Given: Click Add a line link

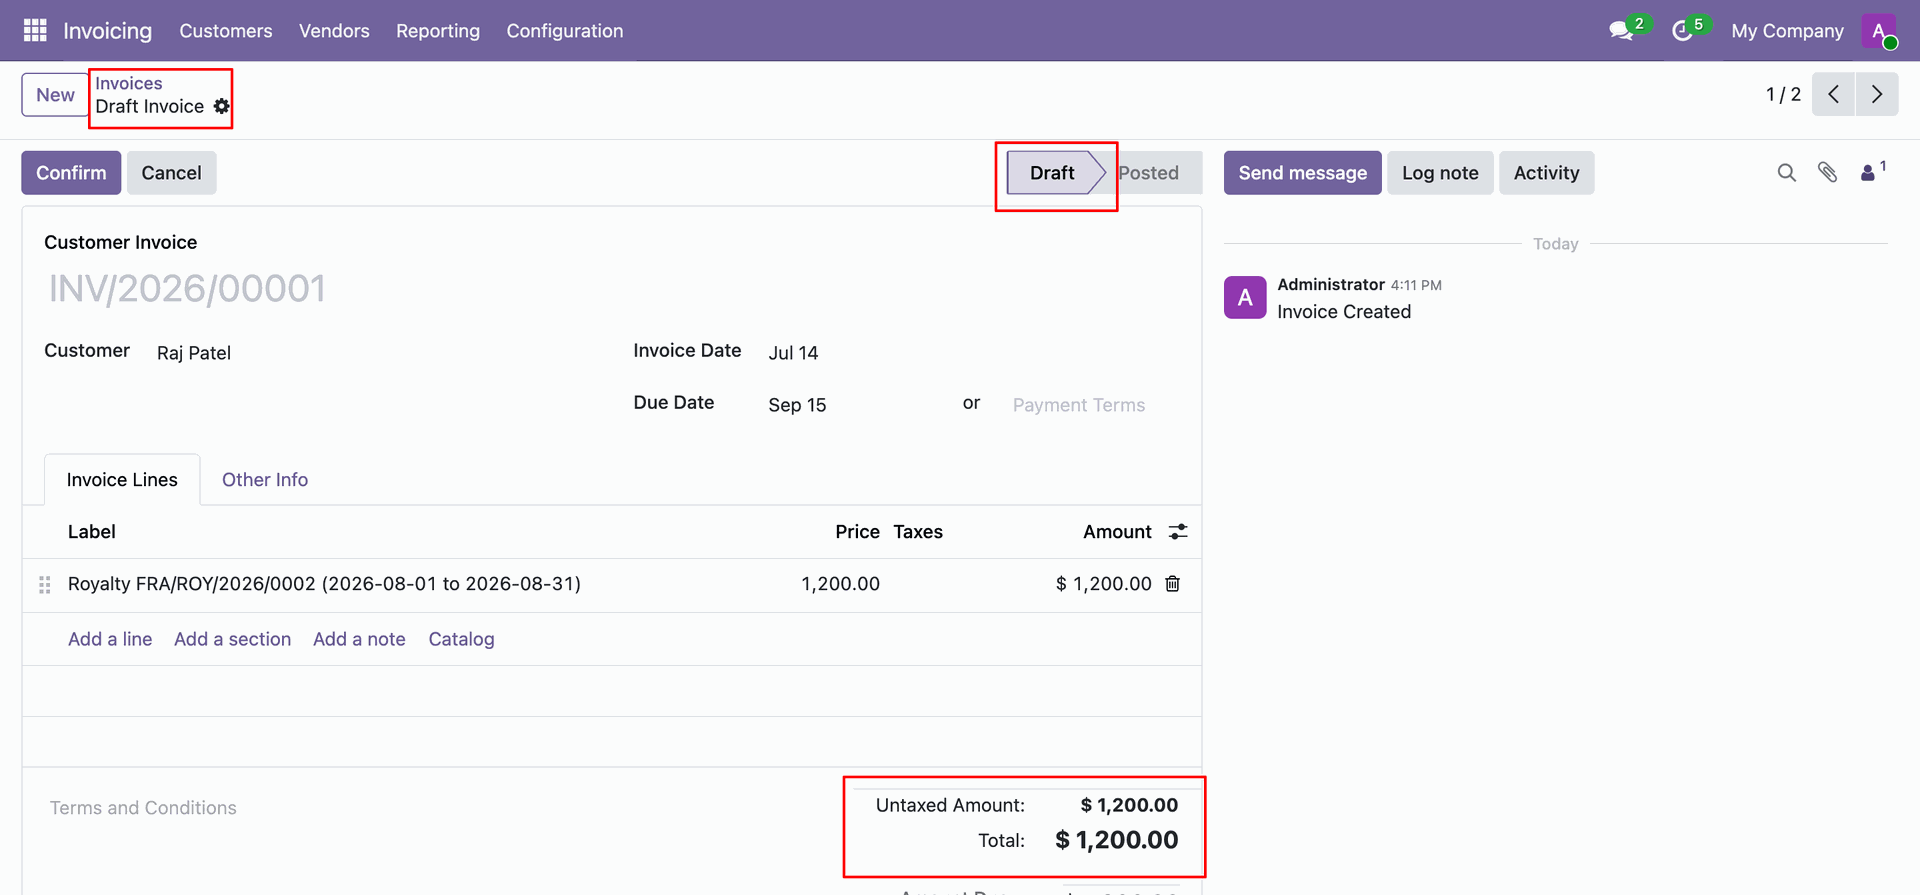Looking at the screenshot, I should (x=110, y=639).
